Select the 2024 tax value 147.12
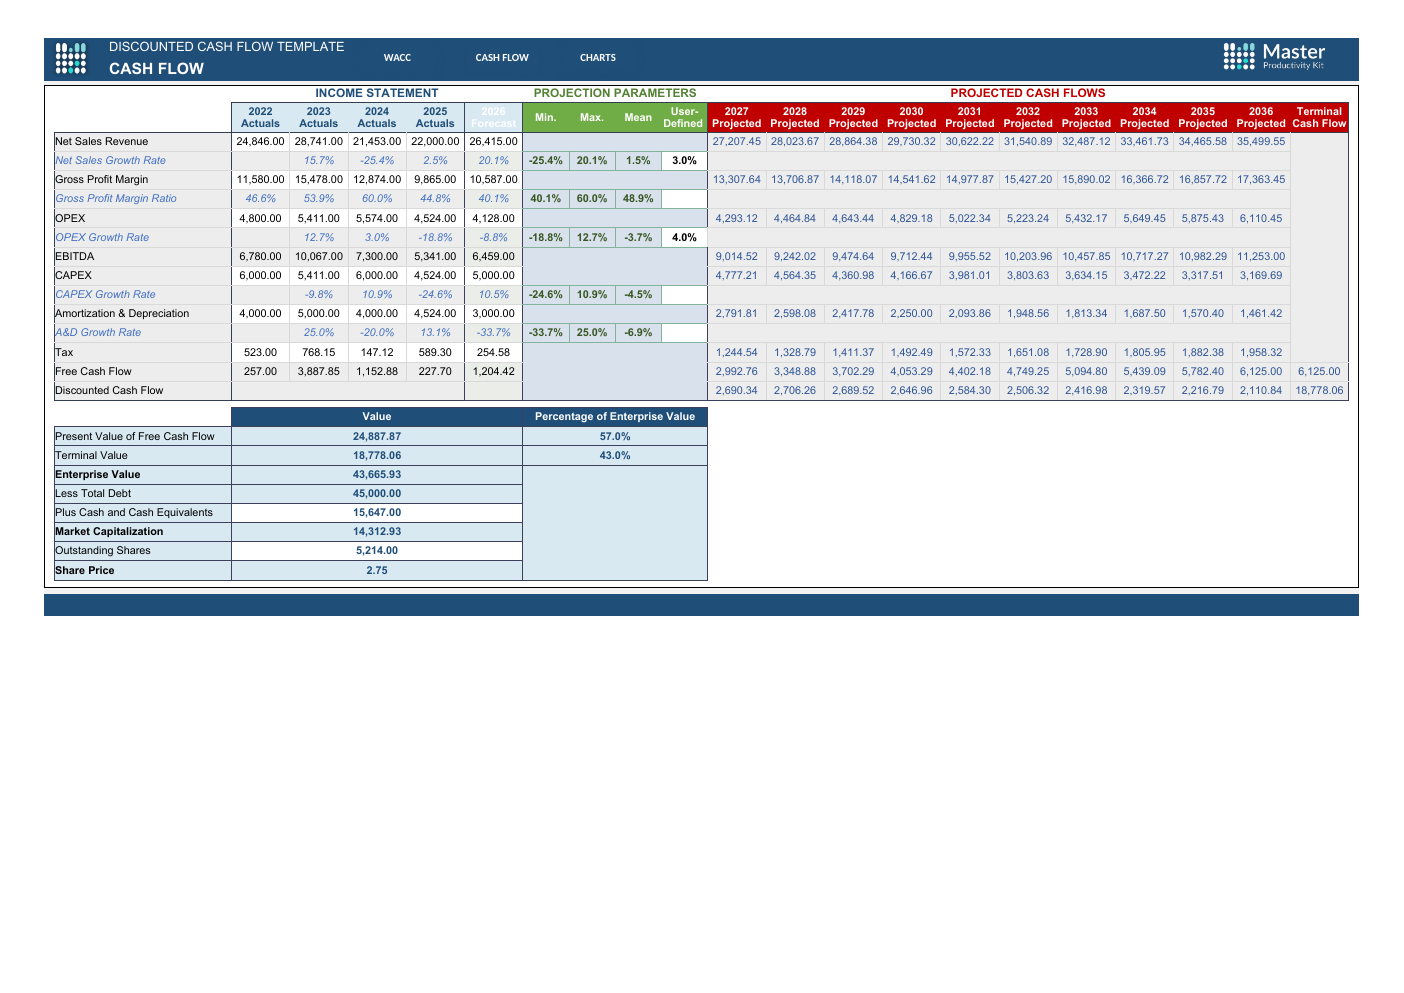Viewport: 1404px width, 993px height. click(377, 353)
